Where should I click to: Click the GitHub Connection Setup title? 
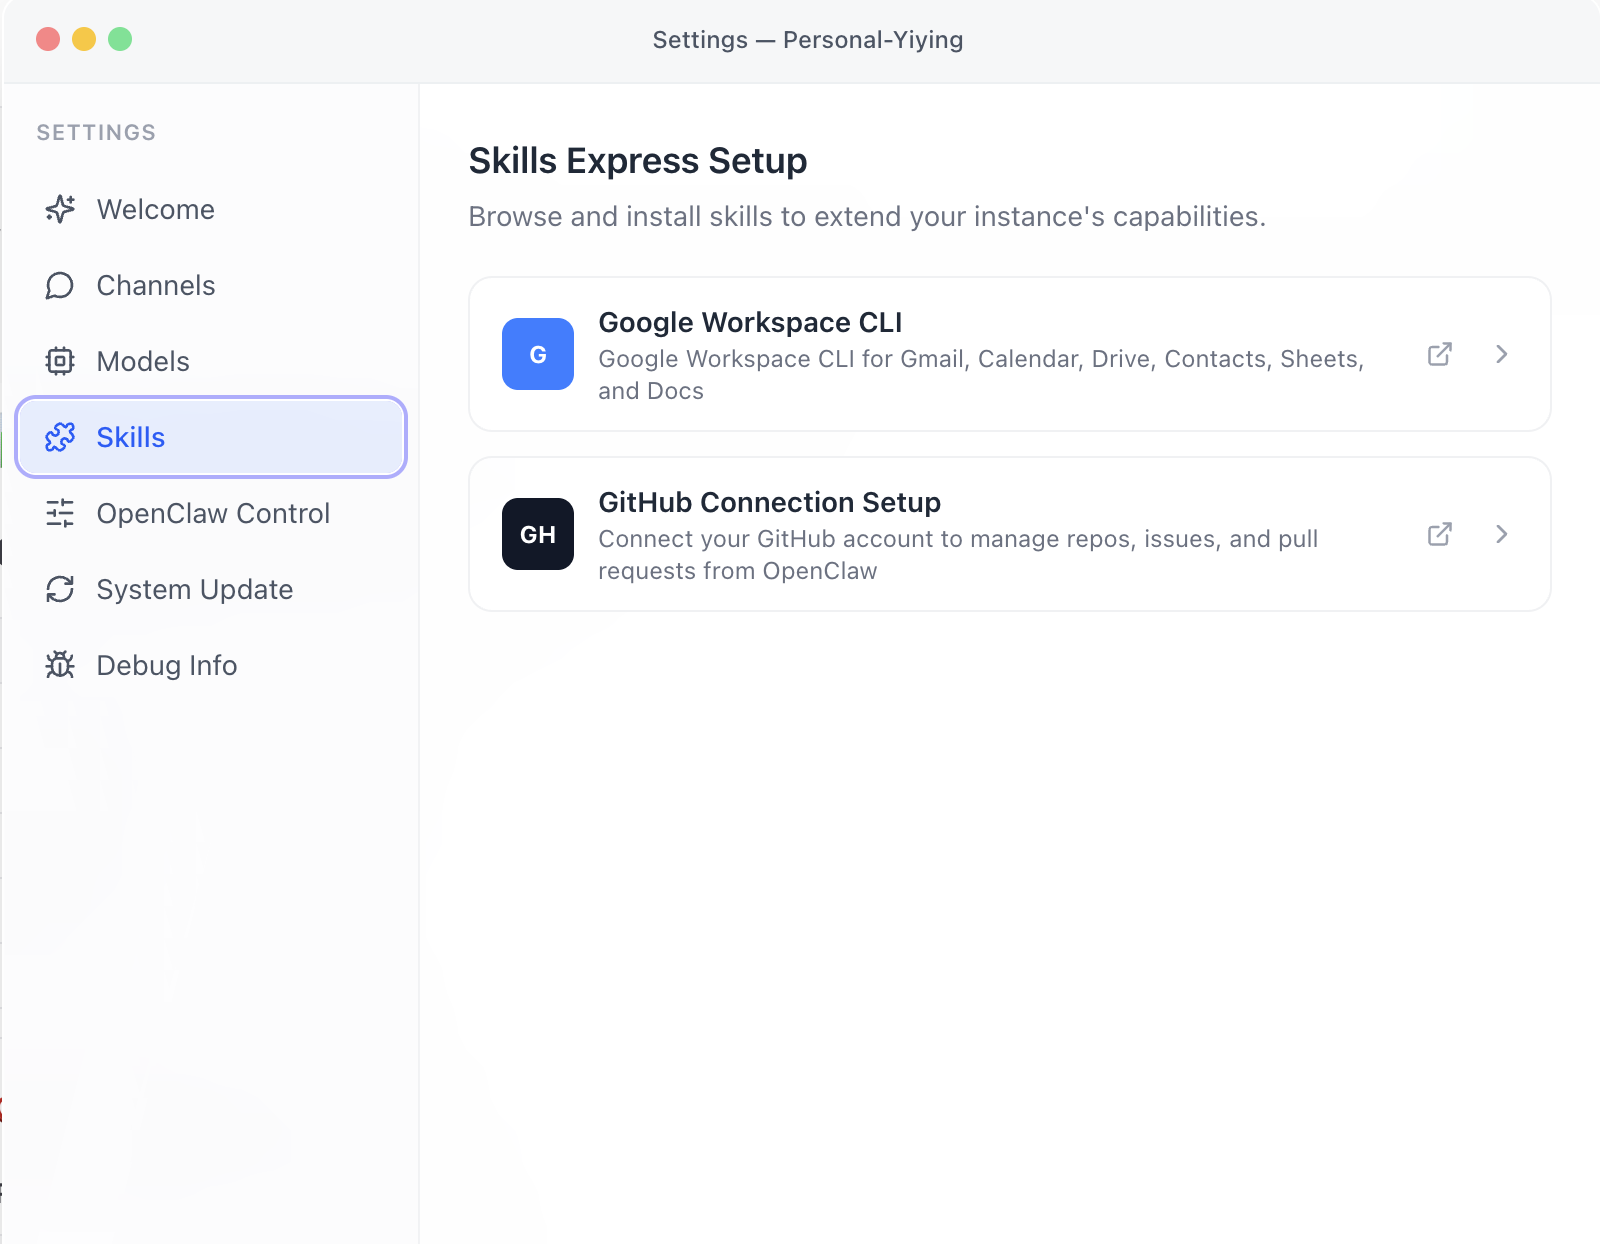tap(769, 502)
